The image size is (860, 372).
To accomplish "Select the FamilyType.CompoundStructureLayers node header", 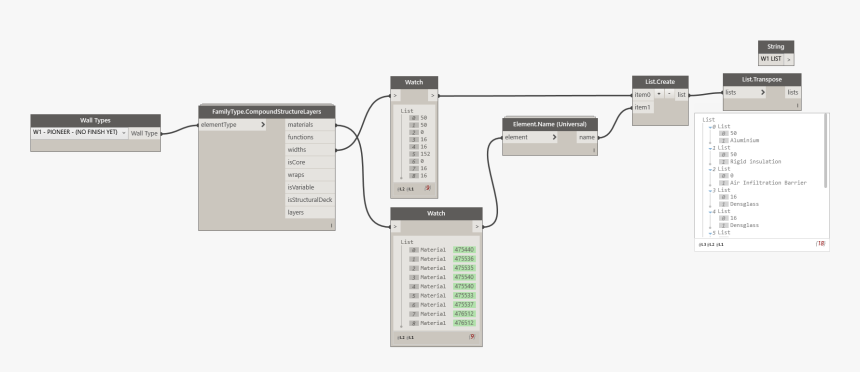I will point(267,112).
